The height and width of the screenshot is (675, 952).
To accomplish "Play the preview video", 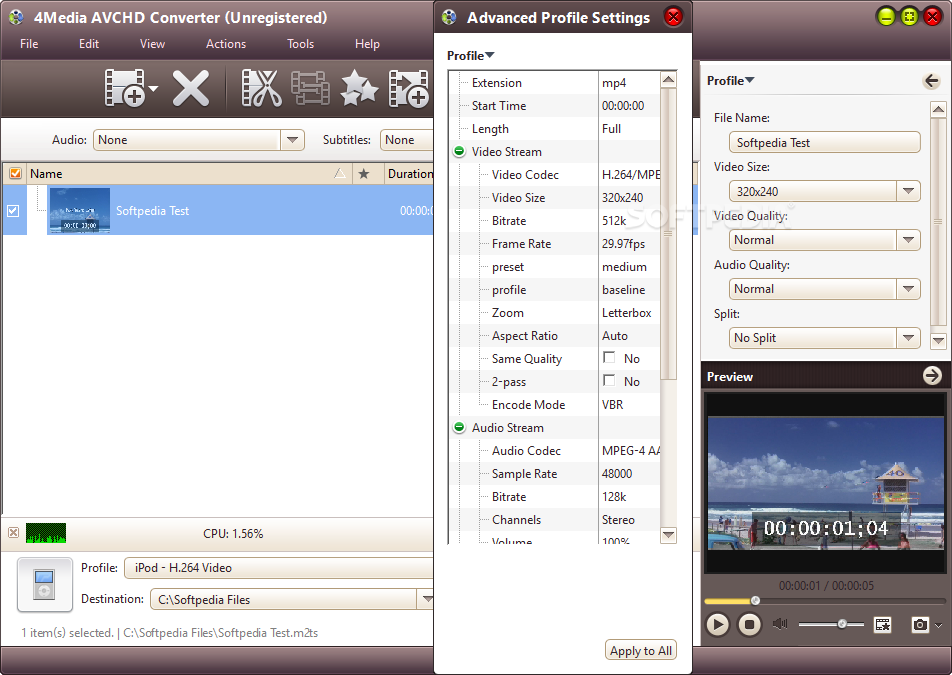I will point(717,624).
